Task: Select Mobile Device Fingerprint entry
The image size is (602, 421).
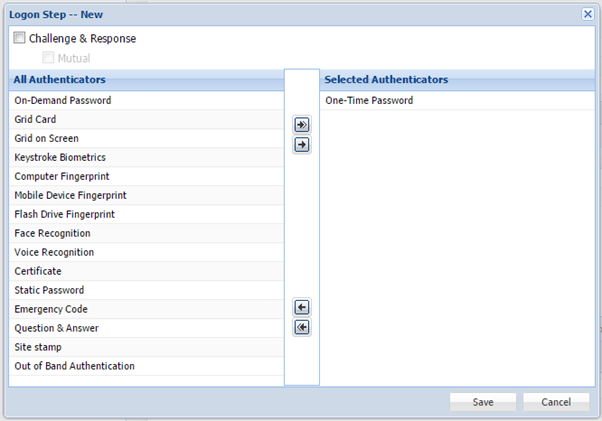Action: click(70, 196)
